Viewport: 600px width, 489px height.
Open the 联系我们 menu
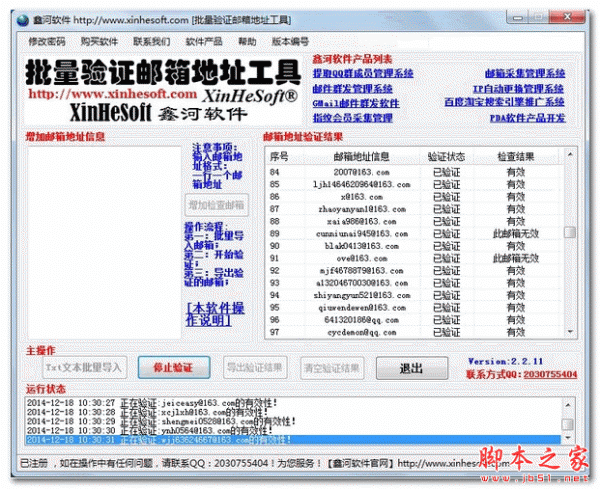point(152,41)
